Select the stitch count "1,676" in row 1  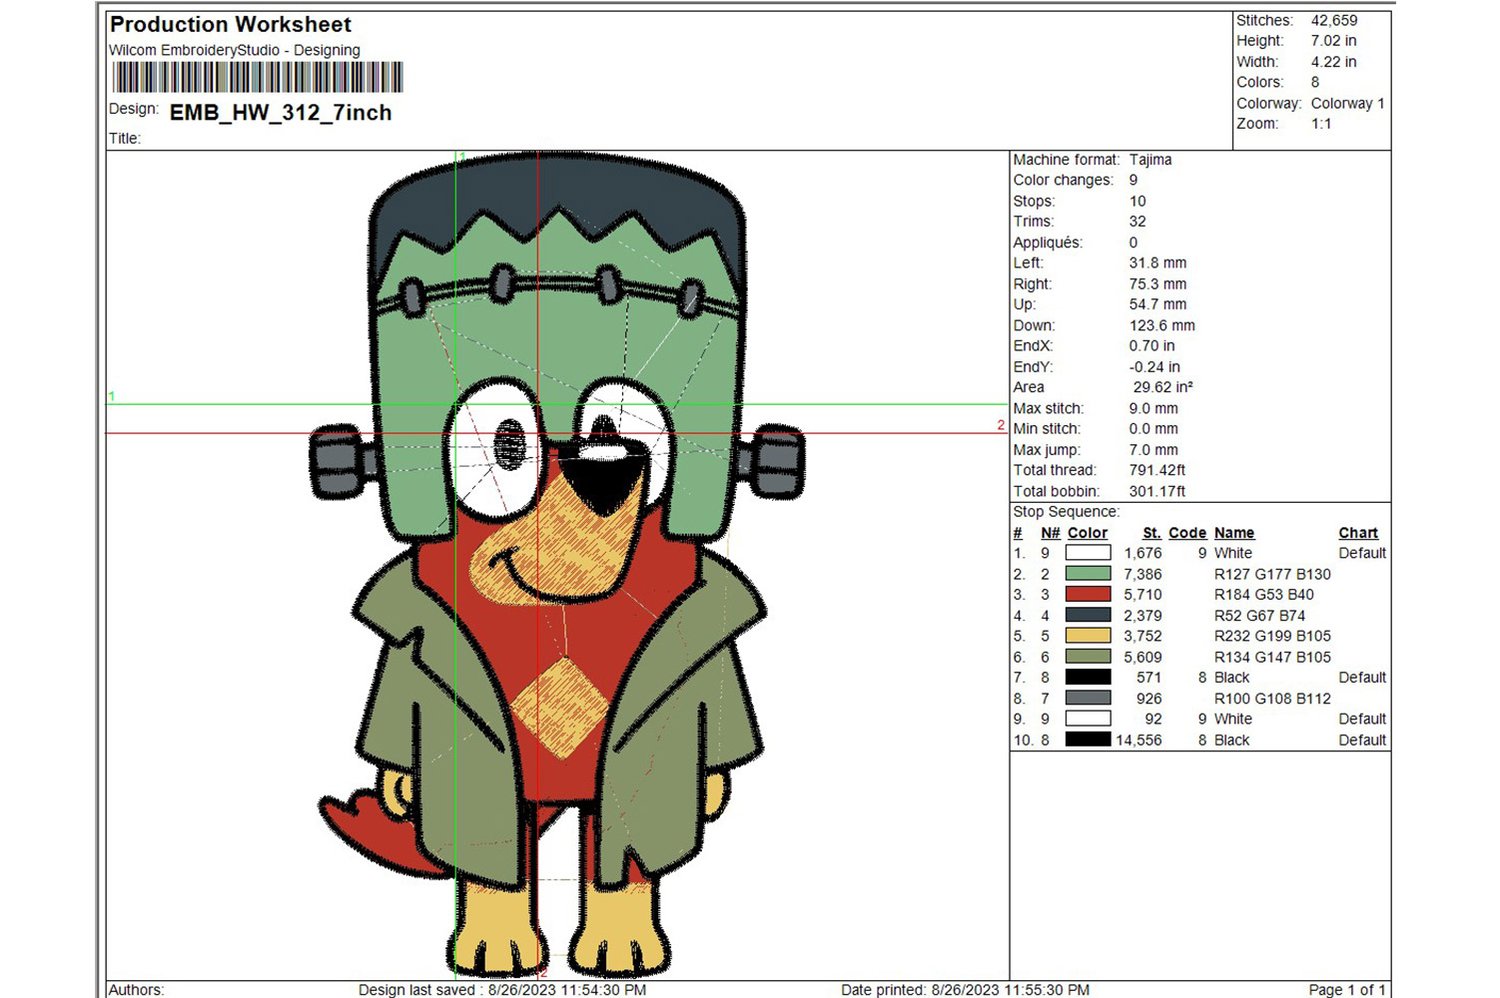[1143, 553]
